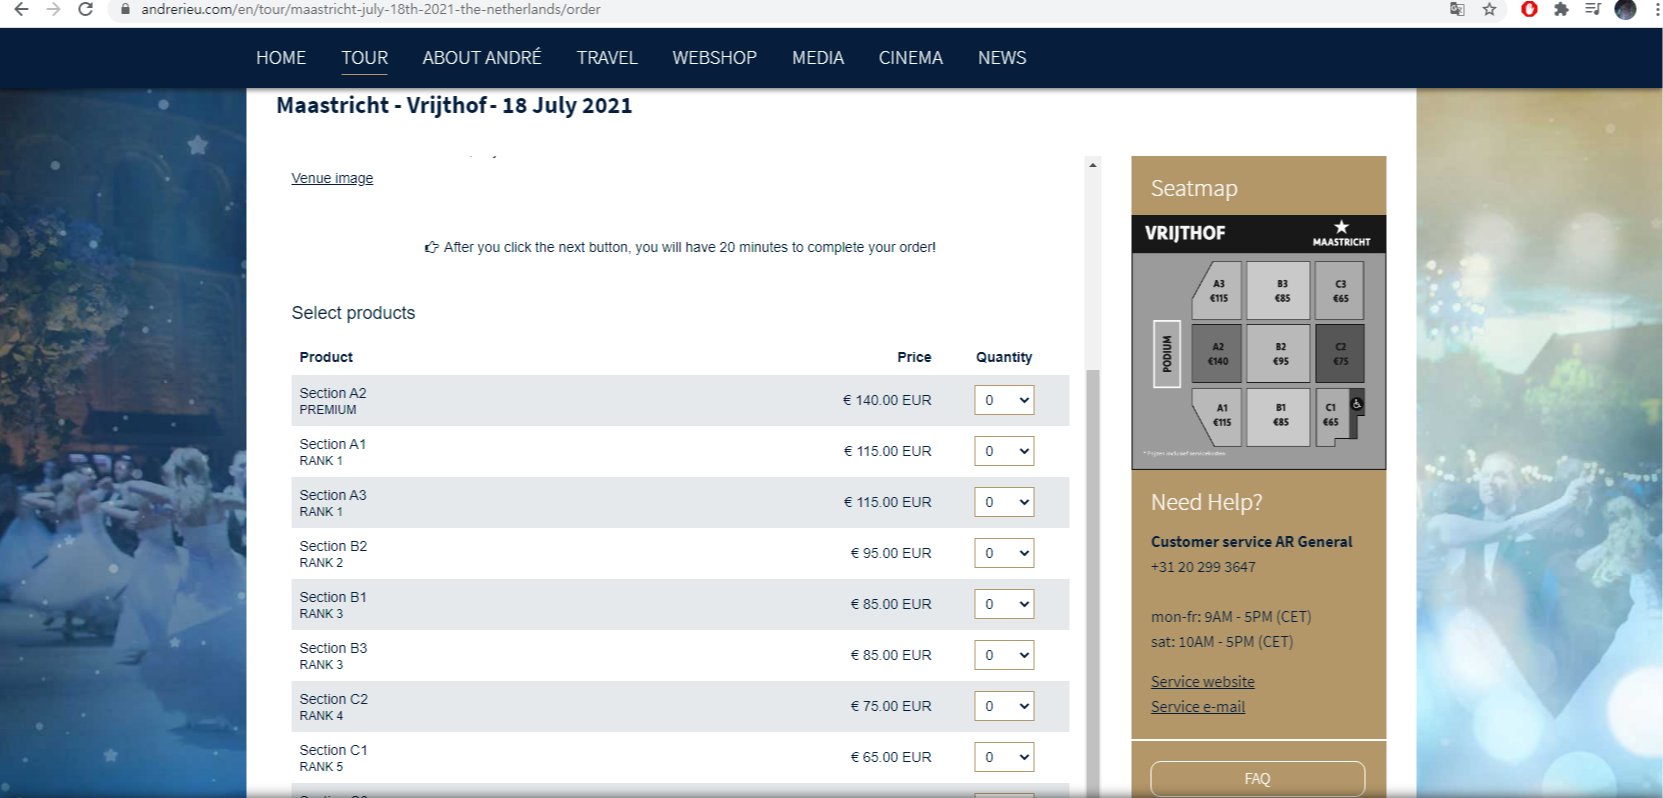
Task: Open the CINEMA menu item
Action: 911,58
